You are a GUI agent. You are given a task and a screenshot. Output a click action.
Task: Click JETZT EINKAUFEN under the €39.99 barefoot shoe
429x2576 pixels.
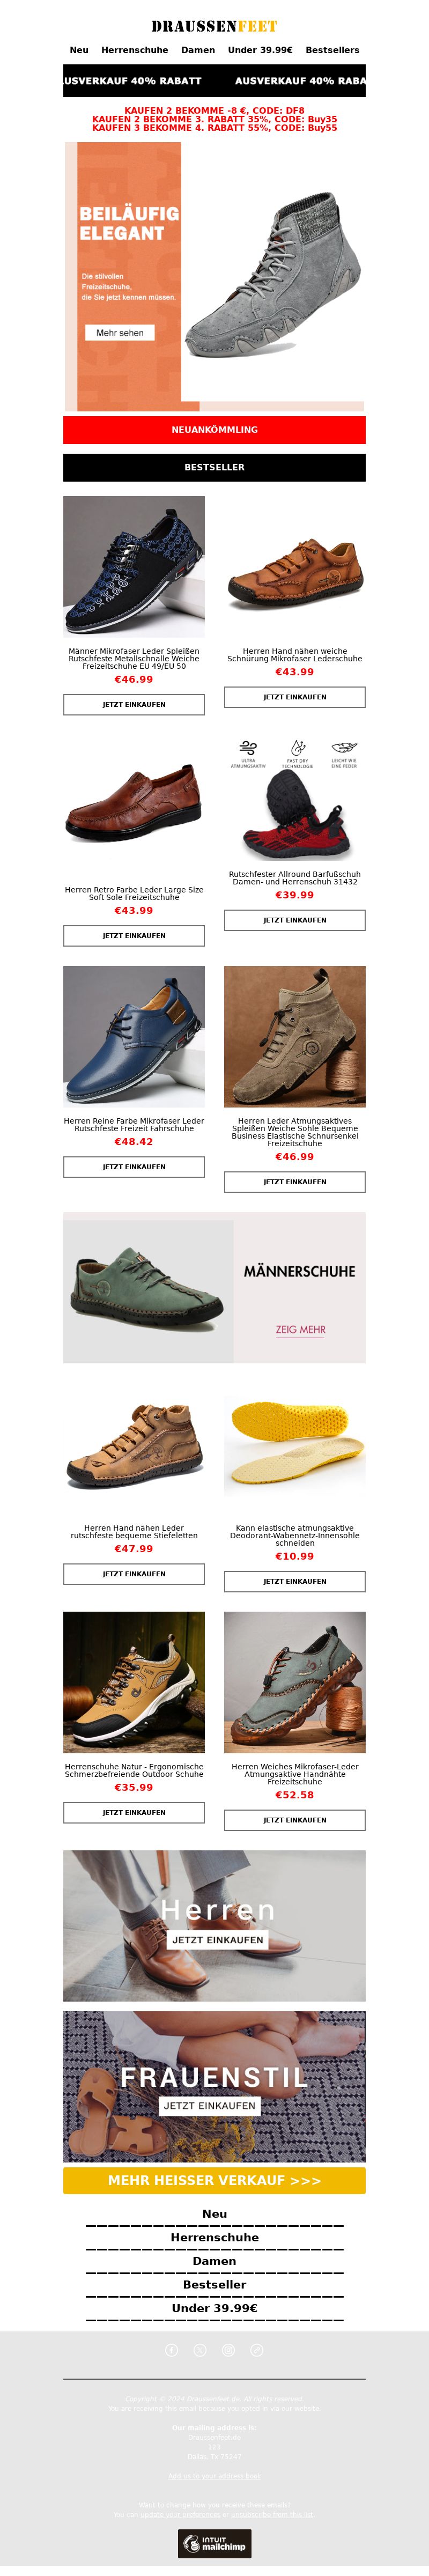(295, 920)
